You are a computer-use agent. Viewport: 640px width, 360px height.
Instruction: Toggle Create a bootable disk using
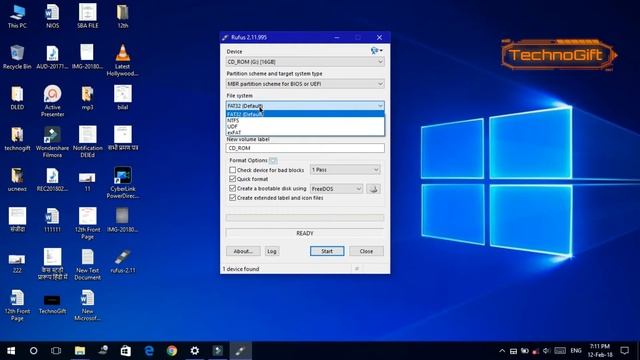coord(233,189)
